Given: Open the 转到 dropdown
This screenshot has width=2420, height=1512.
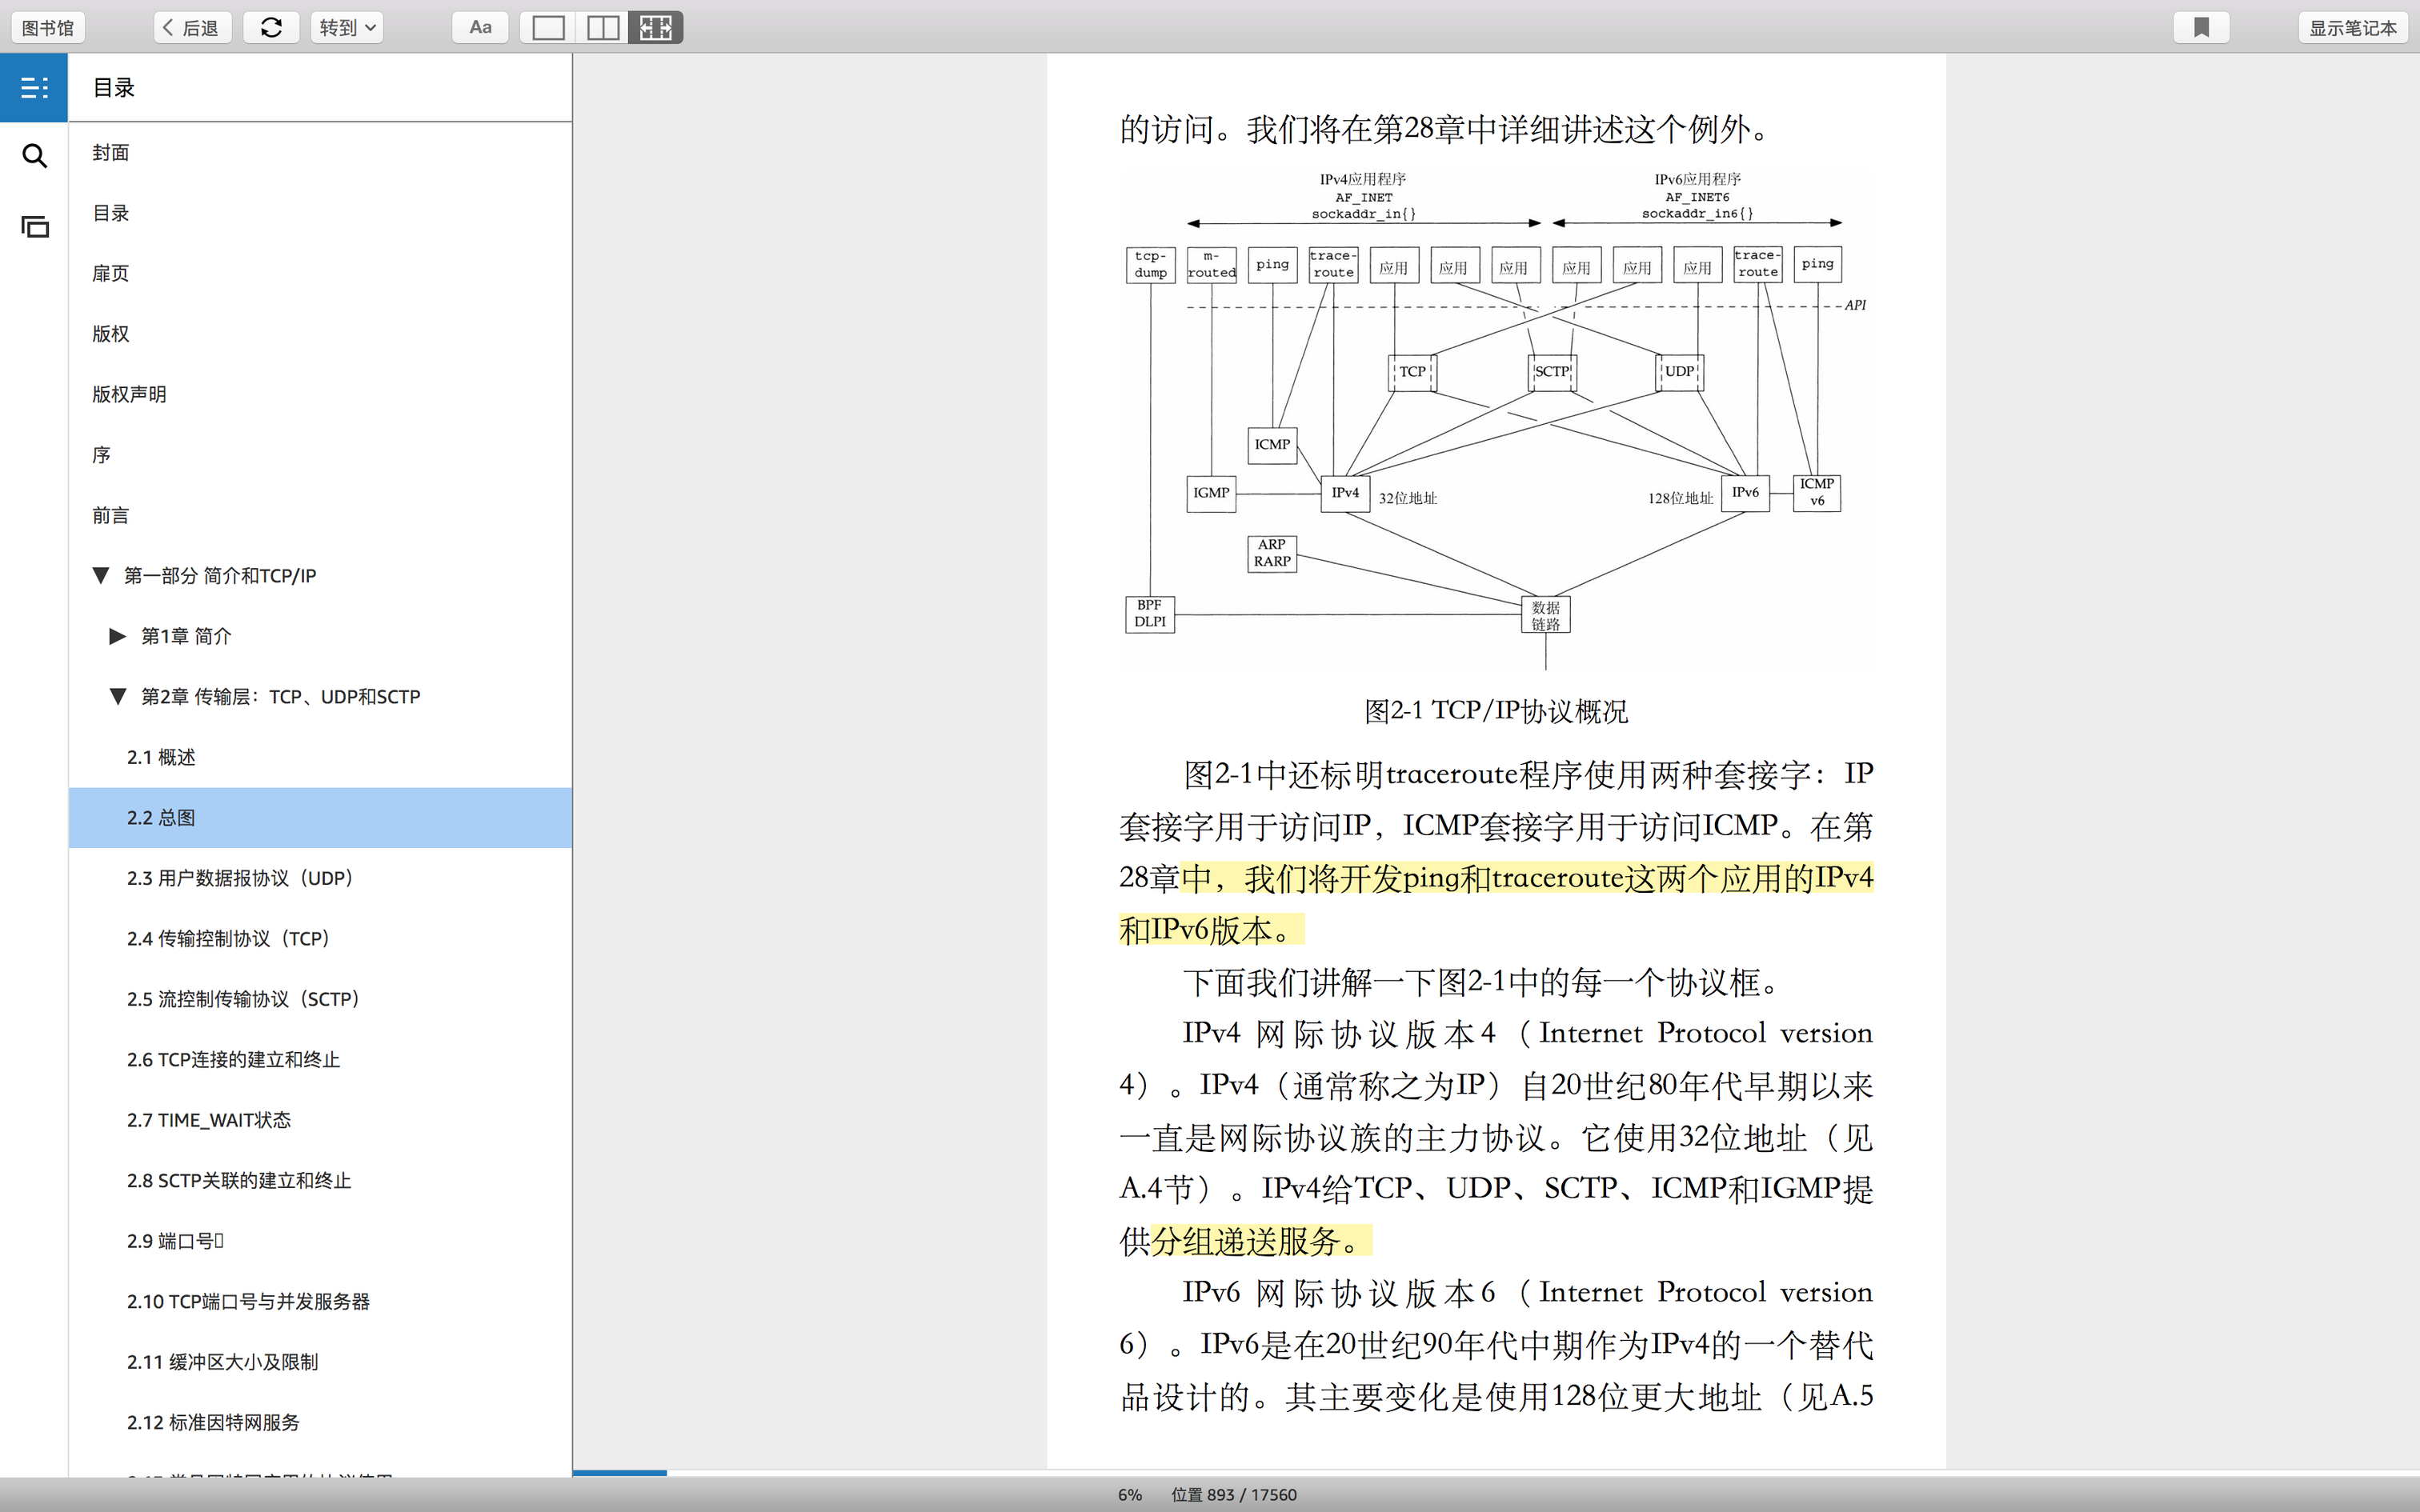Looking at the screenshot, I should pos(347,28).
